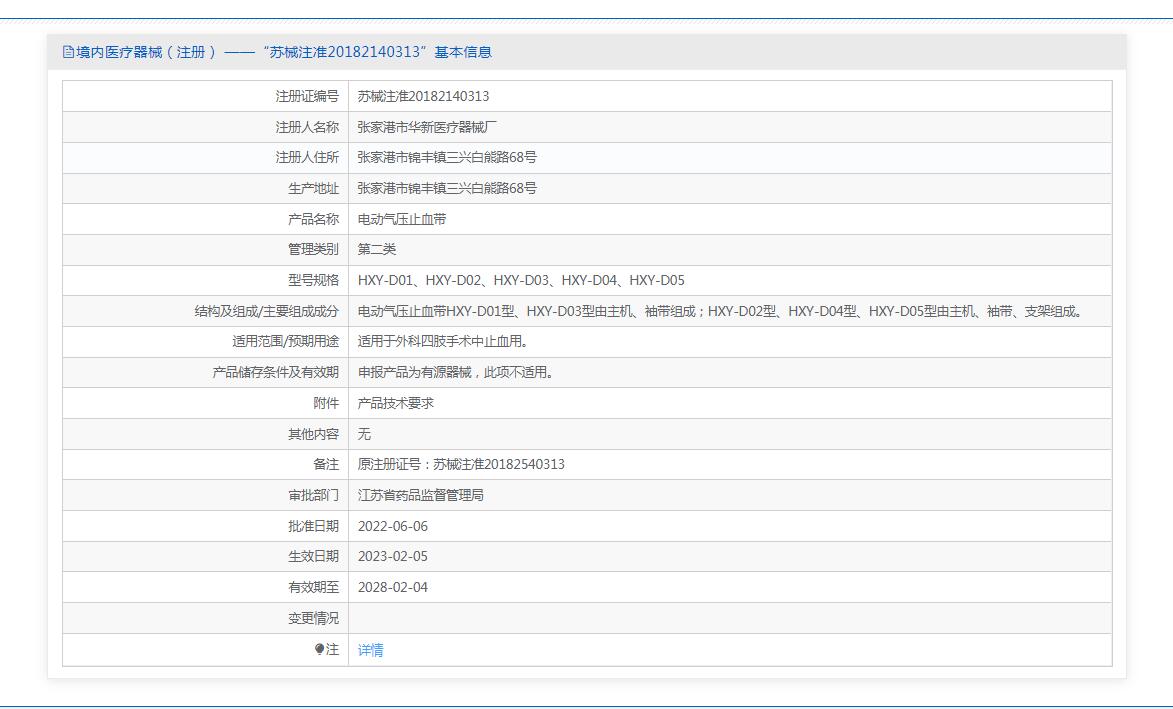Open the 详情 link in the 注 row
The height and width of the screenshot is (709, 1173).
(370, 650)
